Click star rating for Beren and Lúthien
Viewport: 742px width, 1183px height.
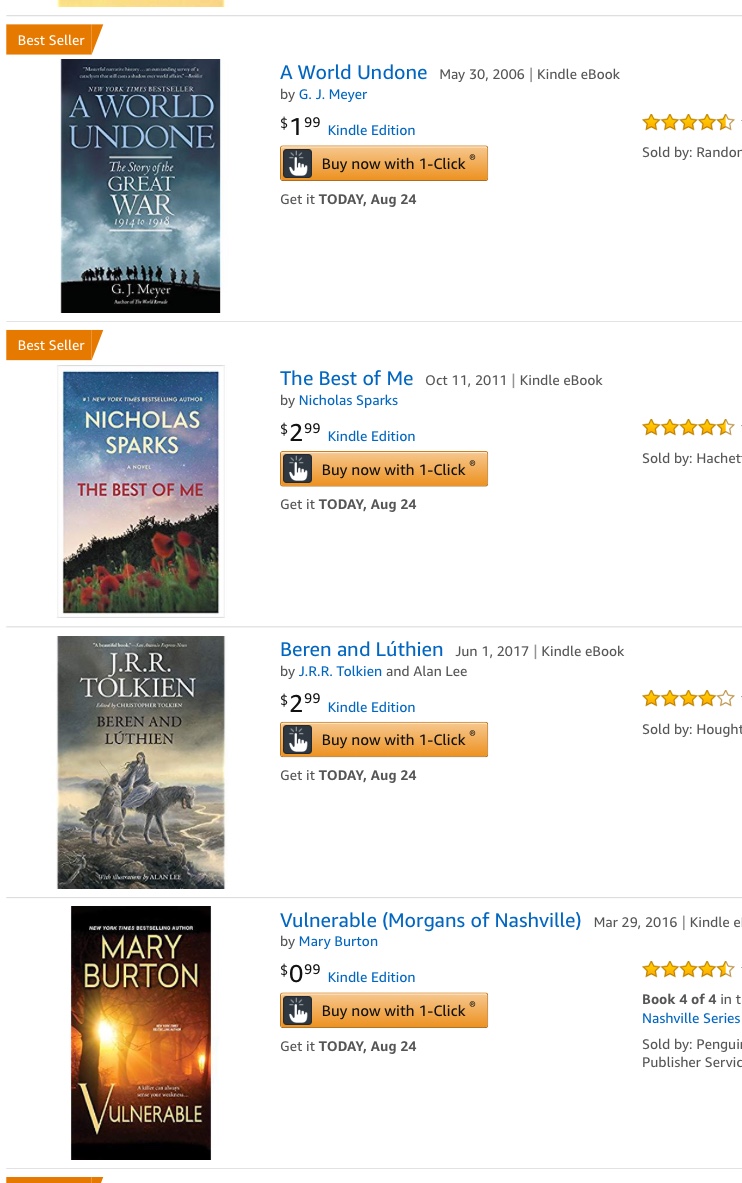point(688,699)
